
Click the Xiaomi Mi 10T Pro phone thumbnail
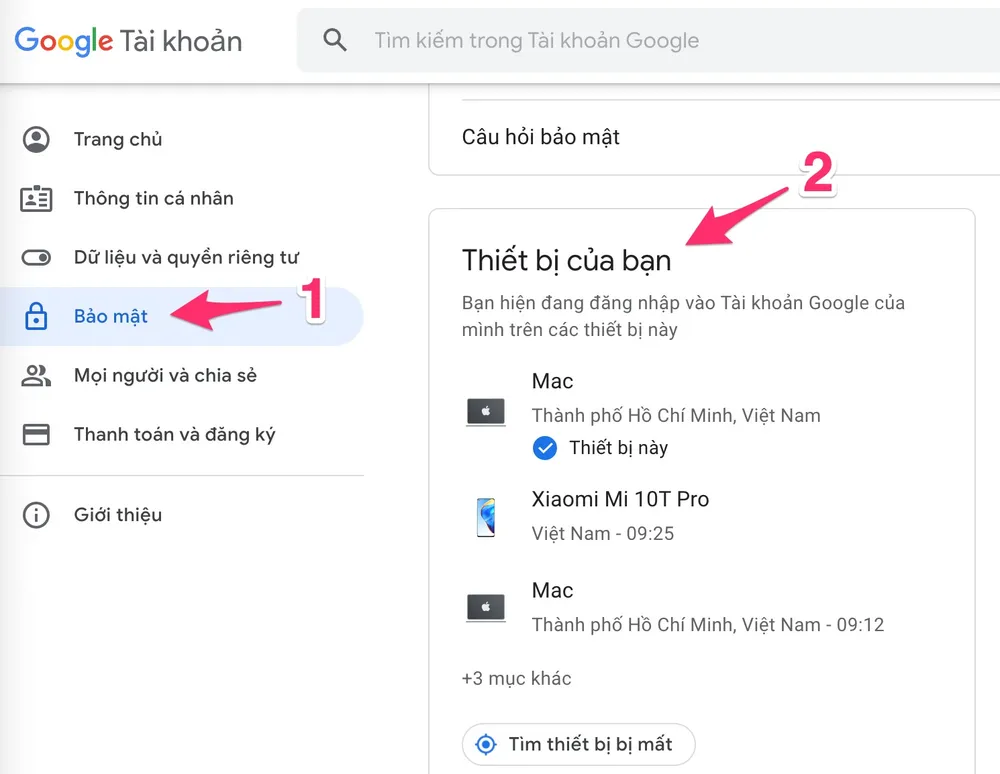486,516
